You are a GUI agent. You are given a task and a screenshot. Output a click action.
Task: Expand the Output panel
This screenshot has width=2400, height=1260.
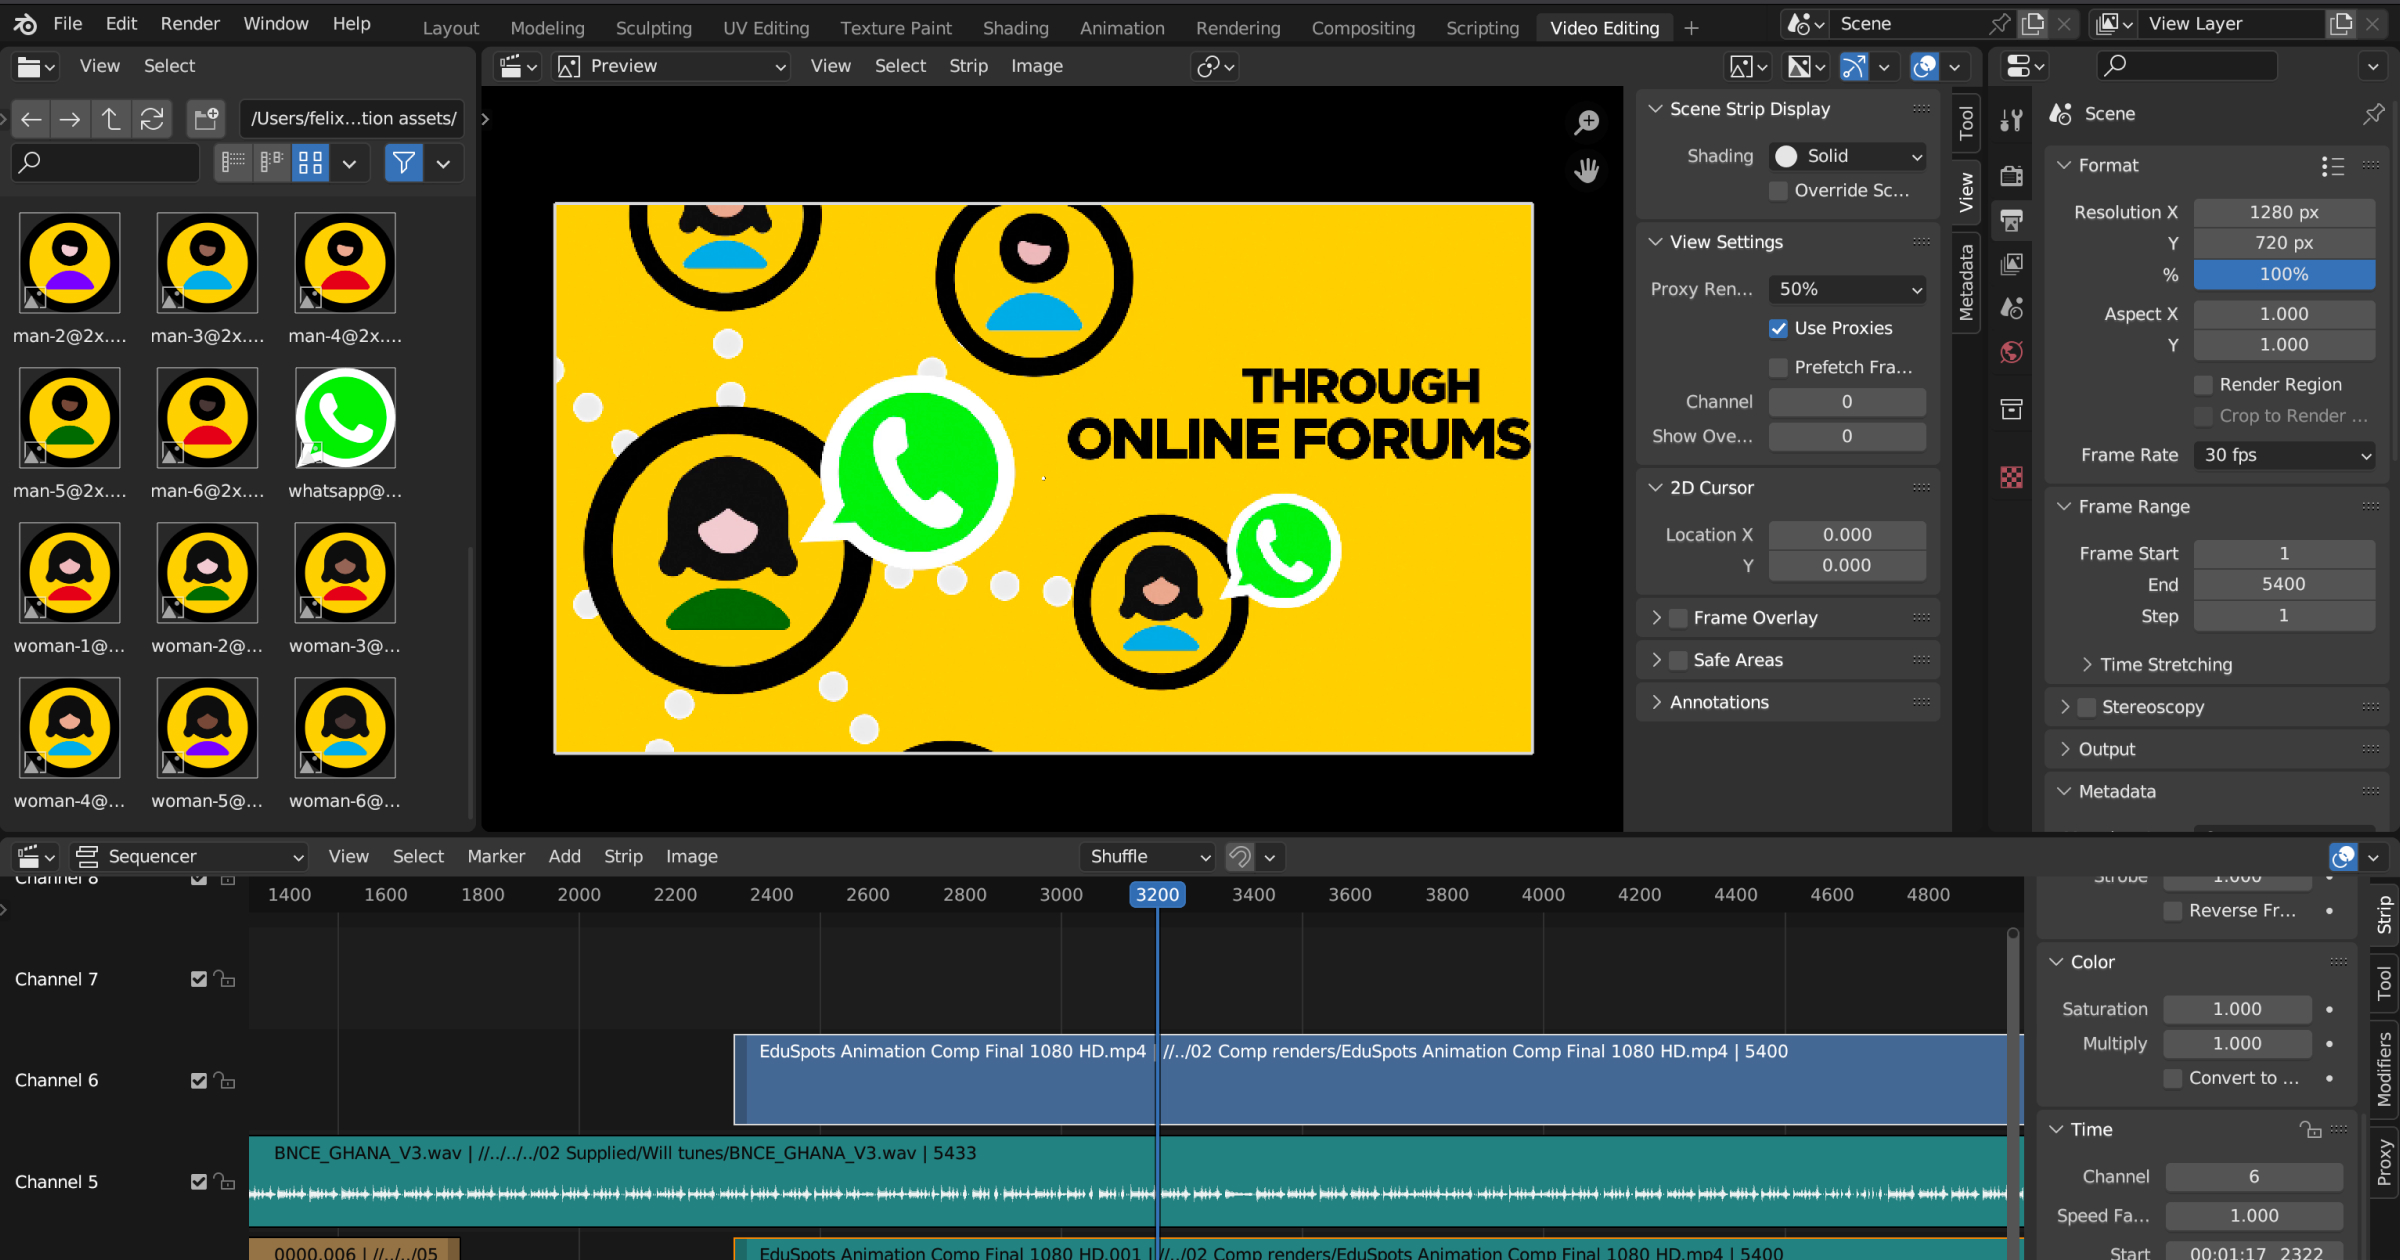click(x=2065, y=750)
